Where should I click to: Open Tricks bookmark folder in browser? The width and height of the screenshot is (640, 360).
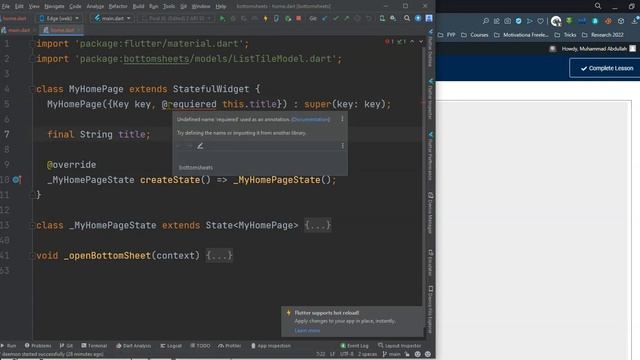[565, 35]
